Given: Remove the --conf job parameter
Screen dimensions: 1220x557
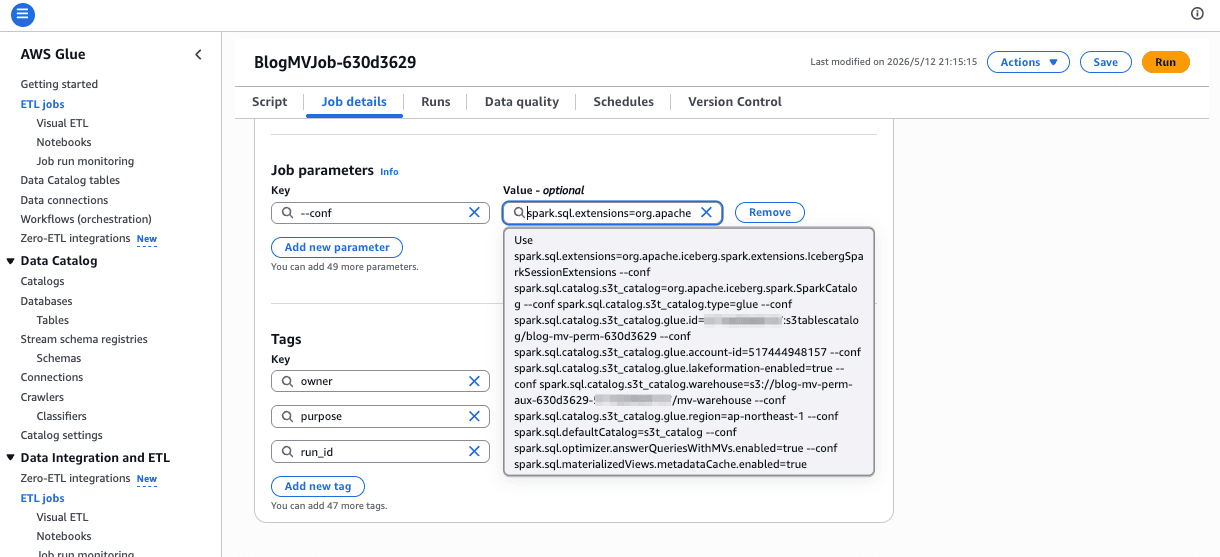Looking at the screenshot, I should coord(770,212).
